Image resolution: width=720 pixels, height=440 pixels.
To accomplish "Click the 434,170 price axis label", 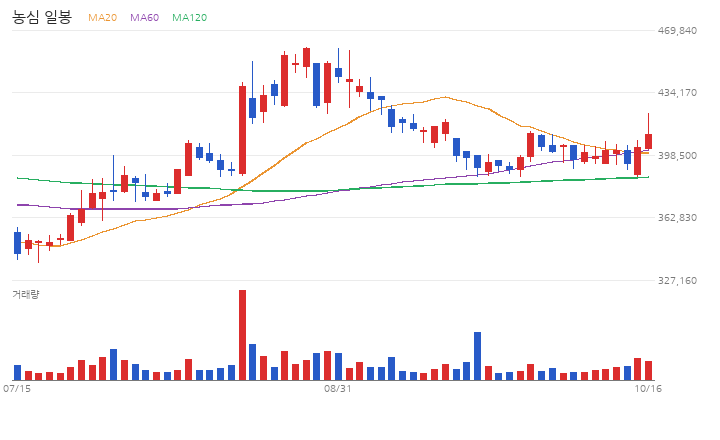I will tap(677, 92).
